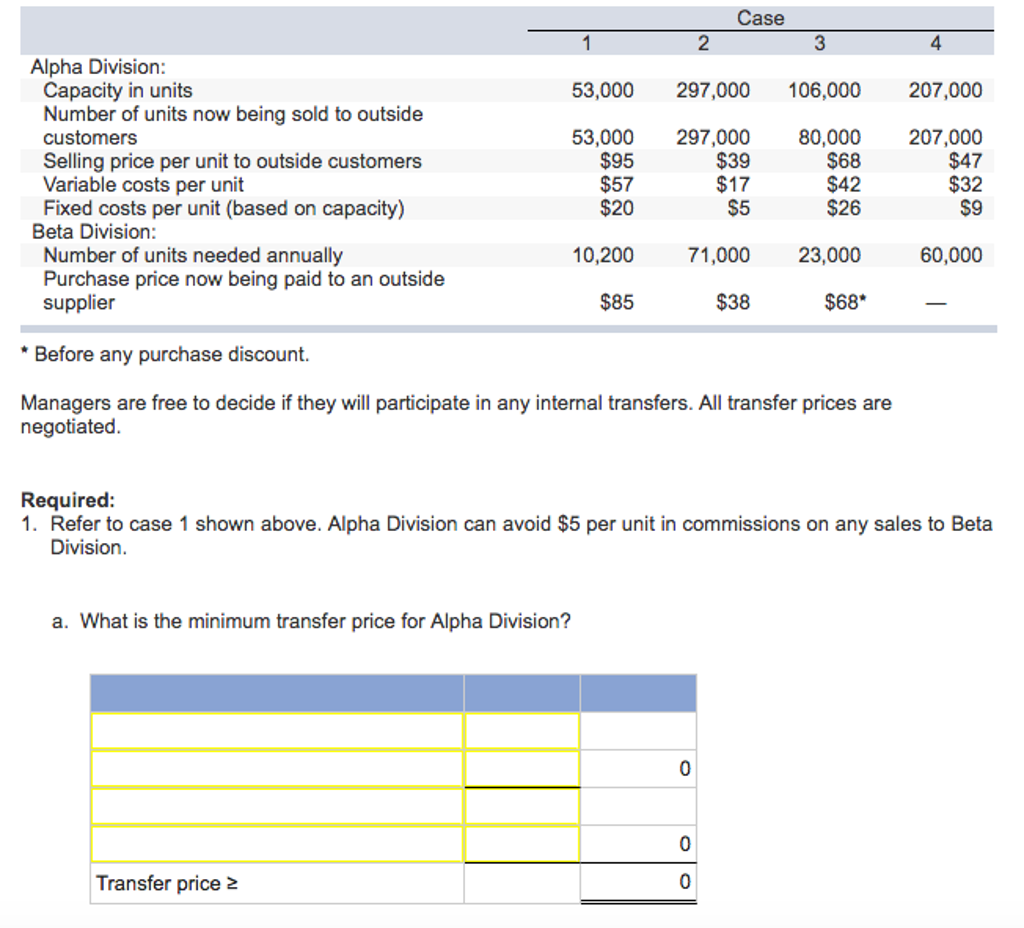This screenshot has width=1024, height=928.
Task: Select 'Selling price per unit to outside customers' label
Action: pyautogui.click(x=232, y=161)
